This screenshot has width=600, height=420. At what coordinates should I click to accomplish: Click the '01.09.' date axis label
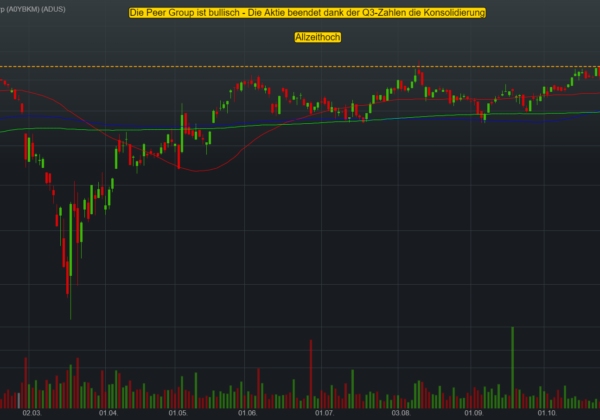coord(474,413)
